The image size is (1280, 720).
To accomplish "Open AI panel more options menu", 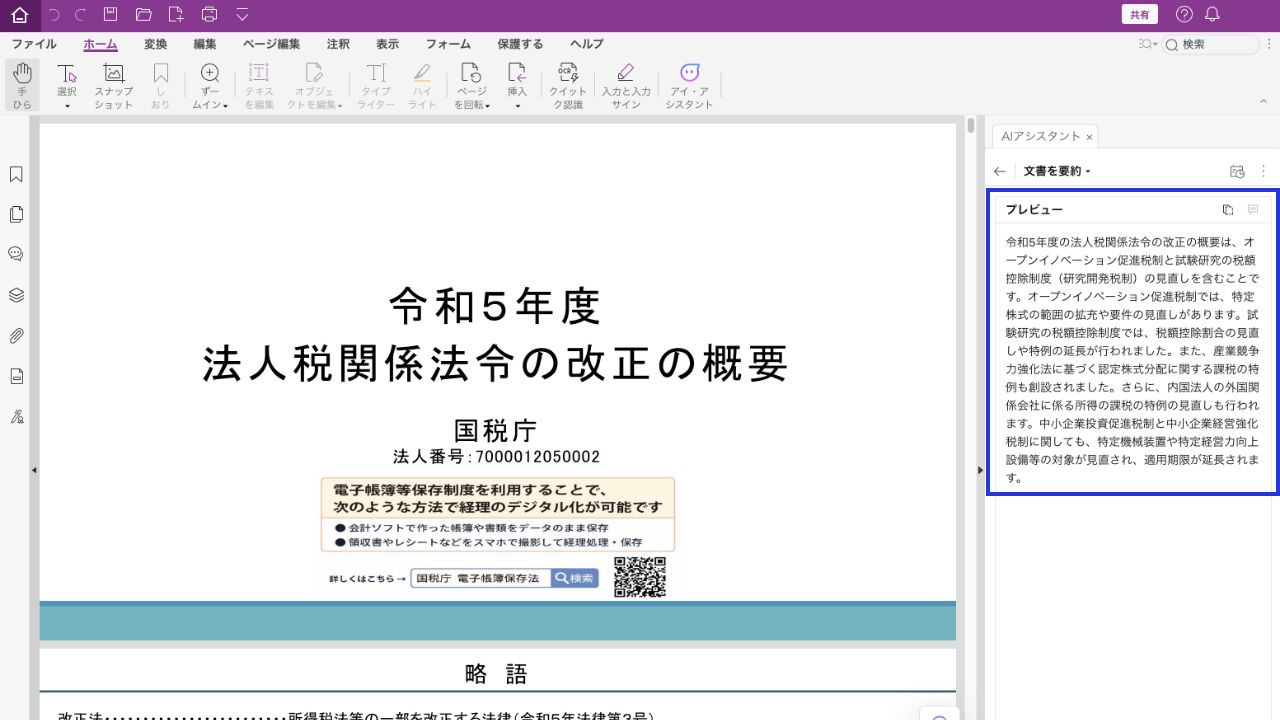I will [x=1264, y=172].
